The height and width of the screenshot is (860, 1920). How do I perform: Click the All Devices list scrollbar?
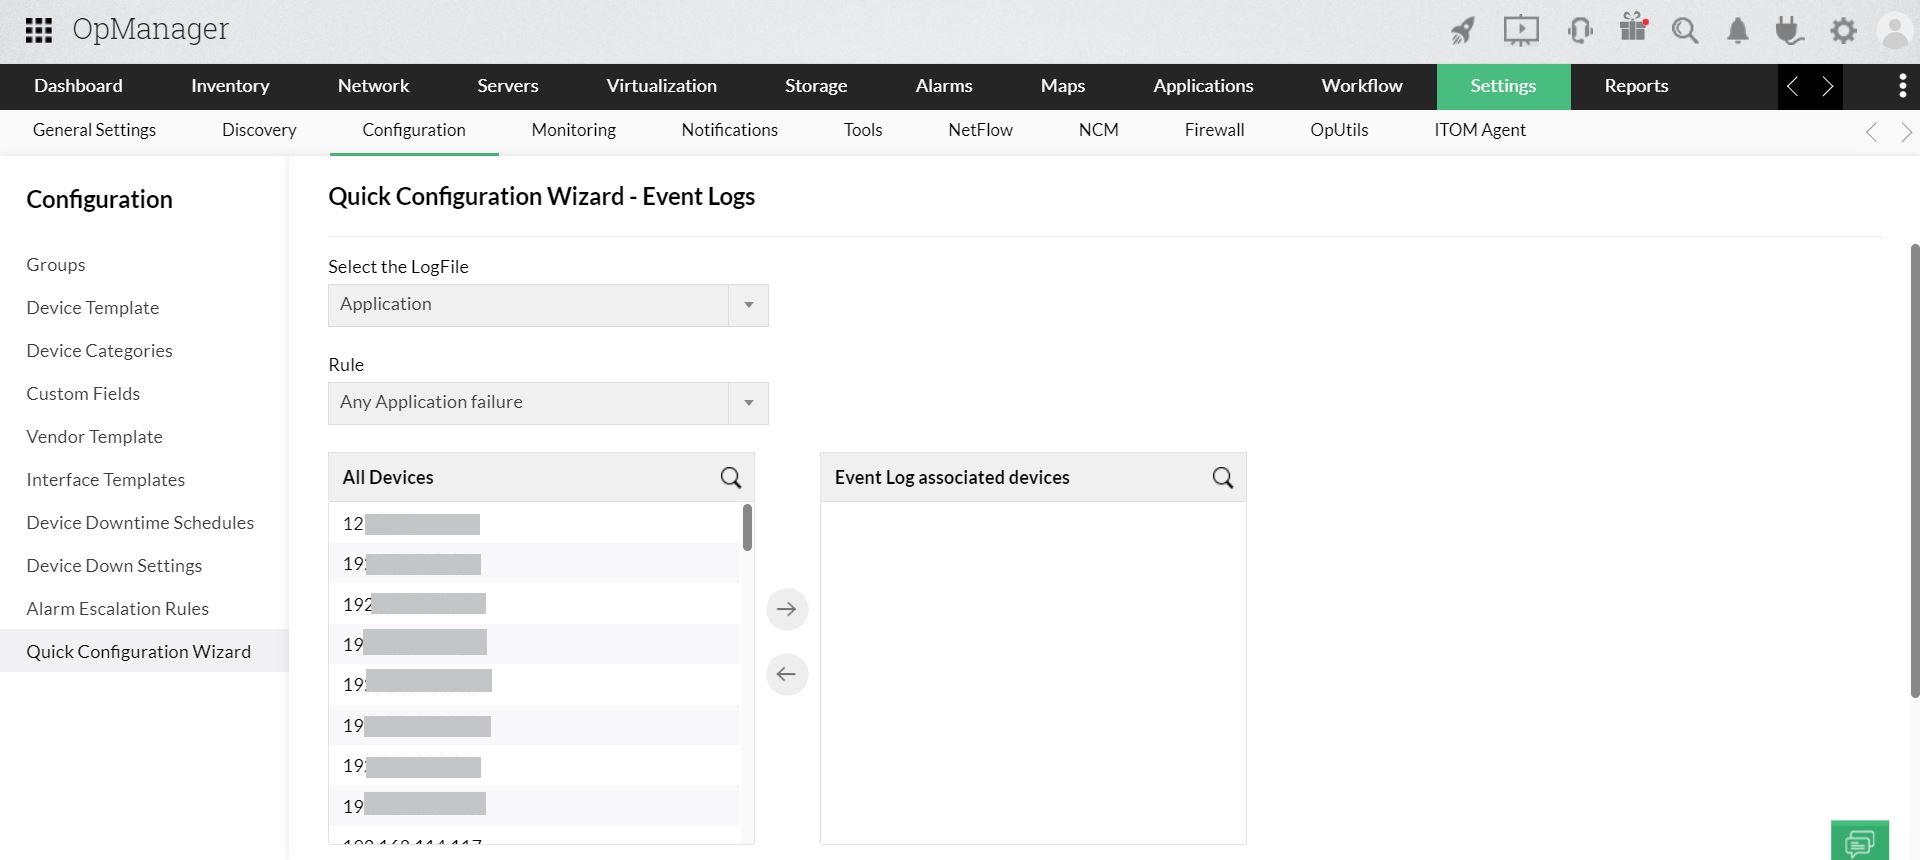coord(747,527)
